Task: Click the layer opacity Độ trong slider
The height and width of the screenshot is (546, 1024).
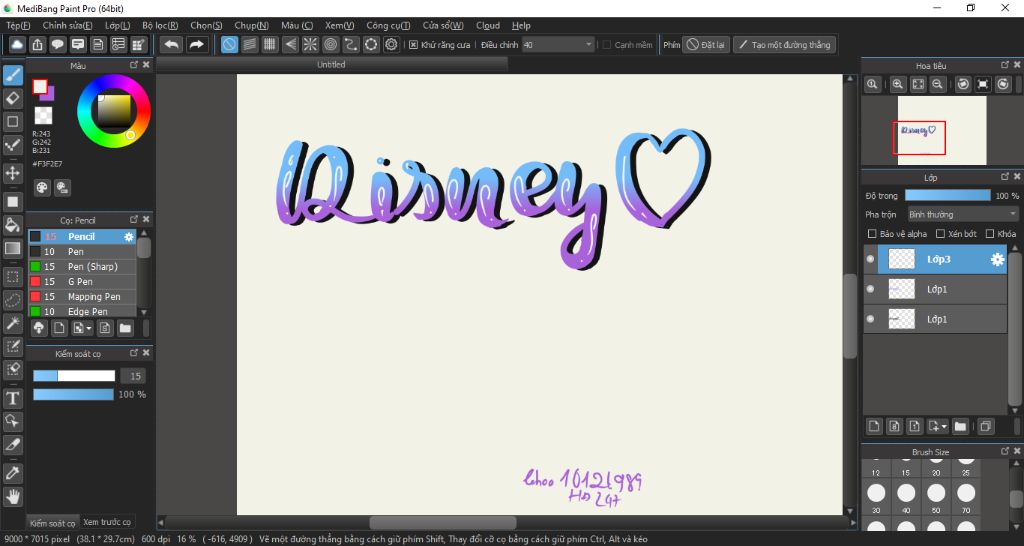Action: (x=948, y=195)
